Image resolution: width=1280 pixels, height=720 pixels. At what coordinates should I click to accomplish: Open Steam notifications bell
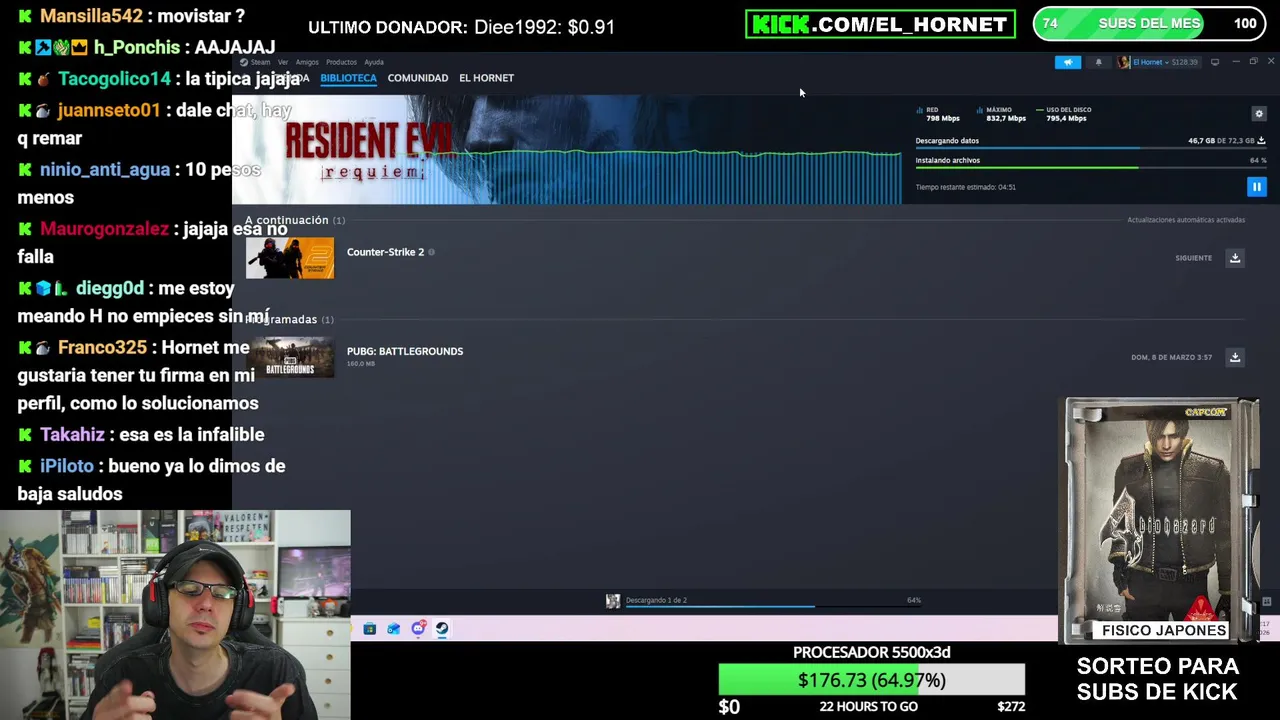coord(1098,62)
